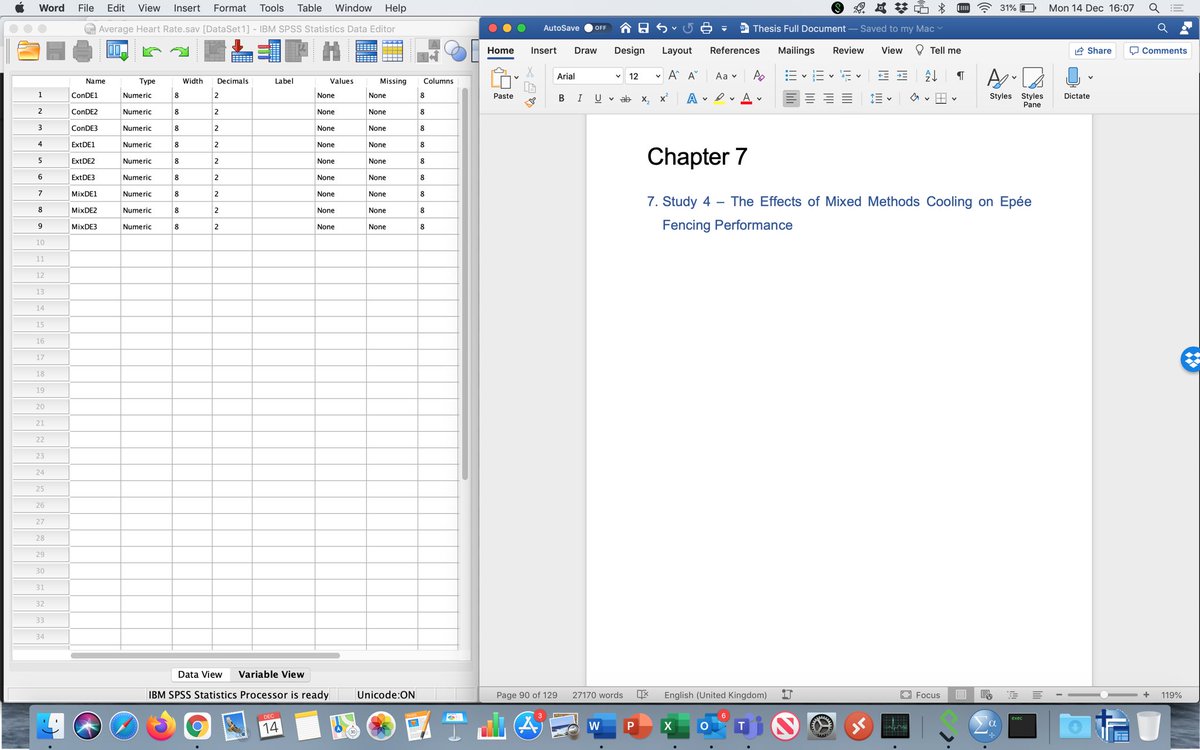Image resolution: width=1200 pixels, height=750 pixels.
Task: Open the borders dropdown arrow
Action: 954,98
